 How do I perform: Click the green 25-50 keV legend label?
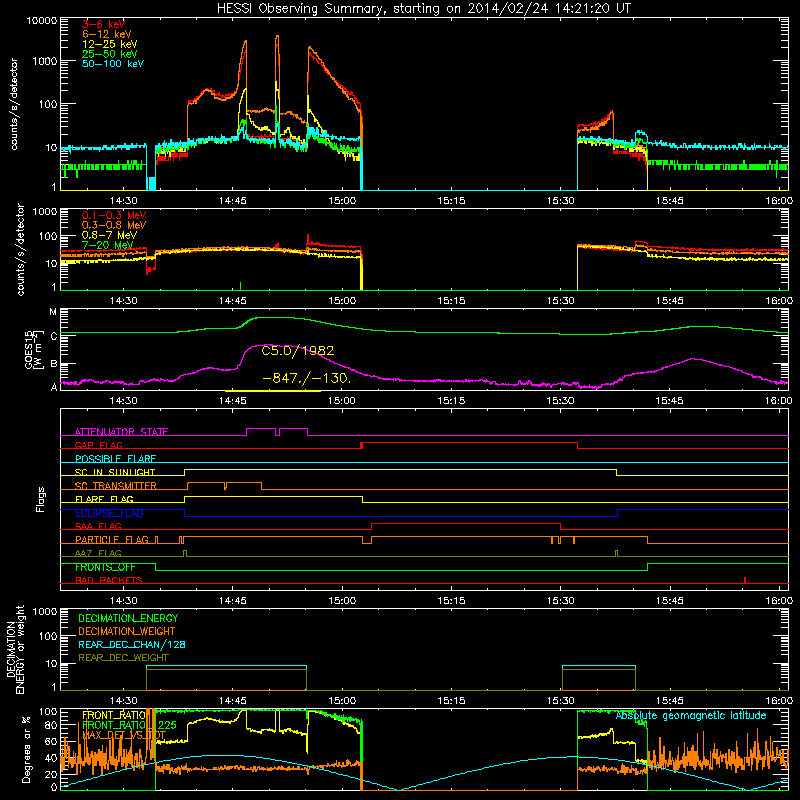click(110, 54)
